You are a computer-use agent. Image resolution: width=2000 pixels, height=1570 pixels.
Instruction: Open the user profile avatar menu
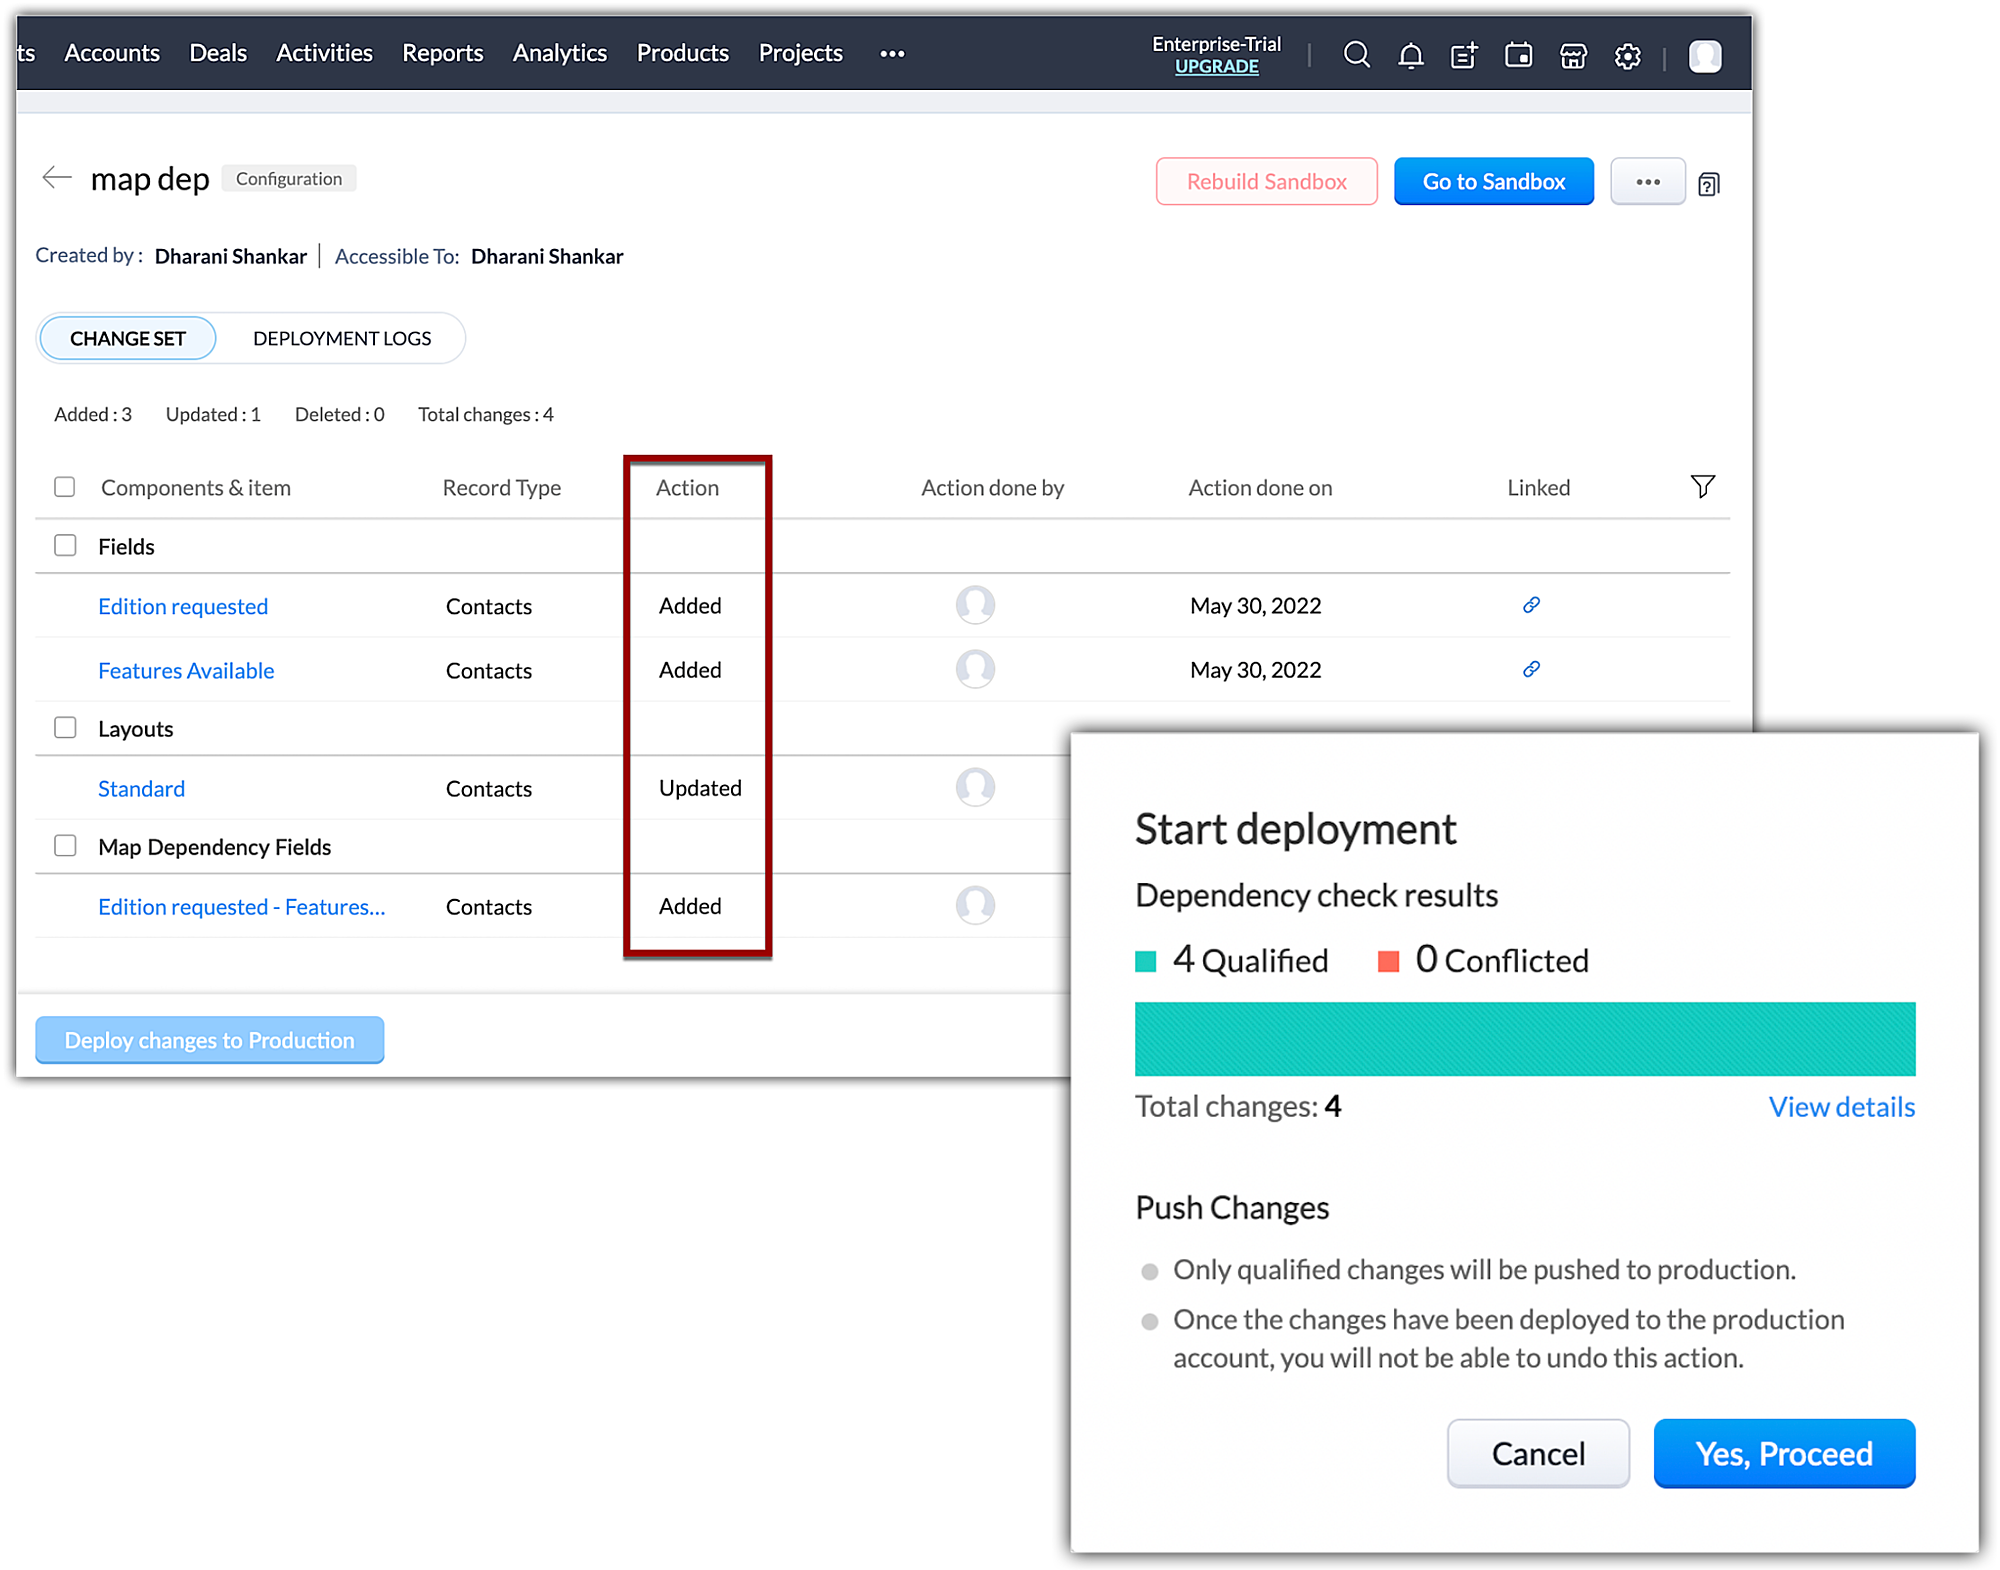click(x=1705, y=56)
